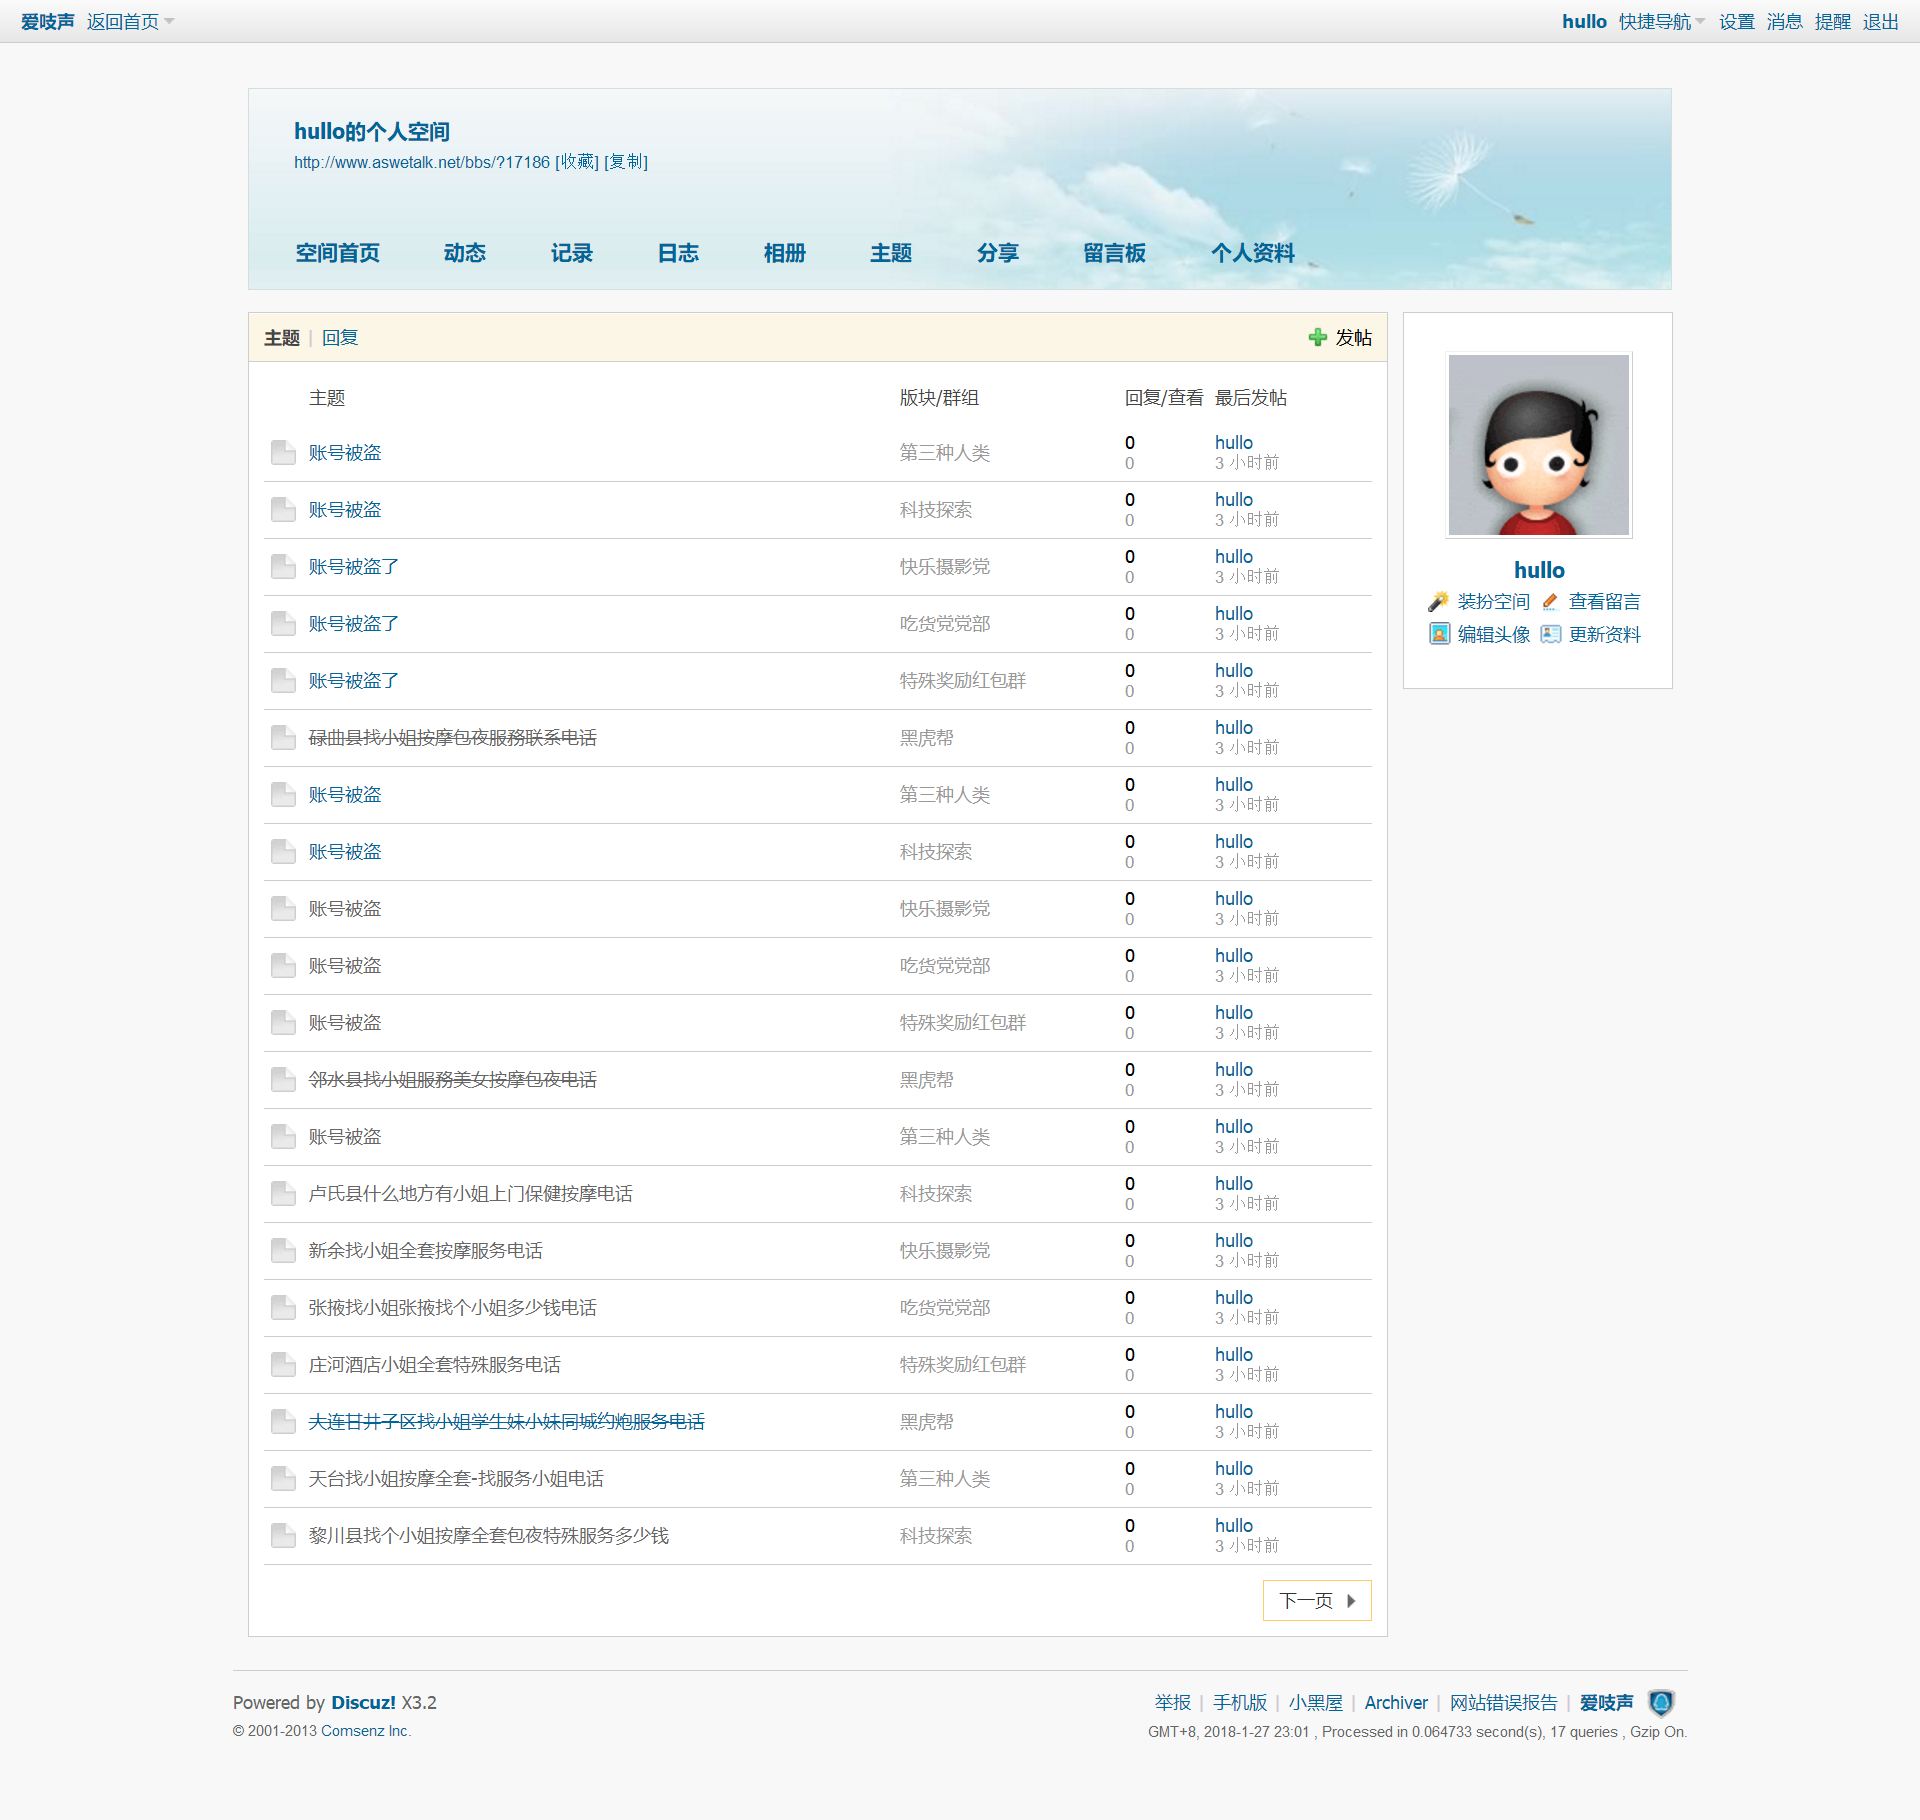The image size is (1920, 1820).
Task: Open the 更新资料 link
Action: click(1605, 634)
